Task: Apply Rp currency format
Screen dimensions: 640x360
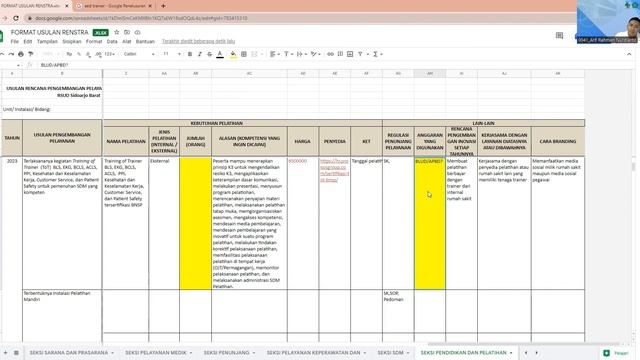Action: pos(69,54)
